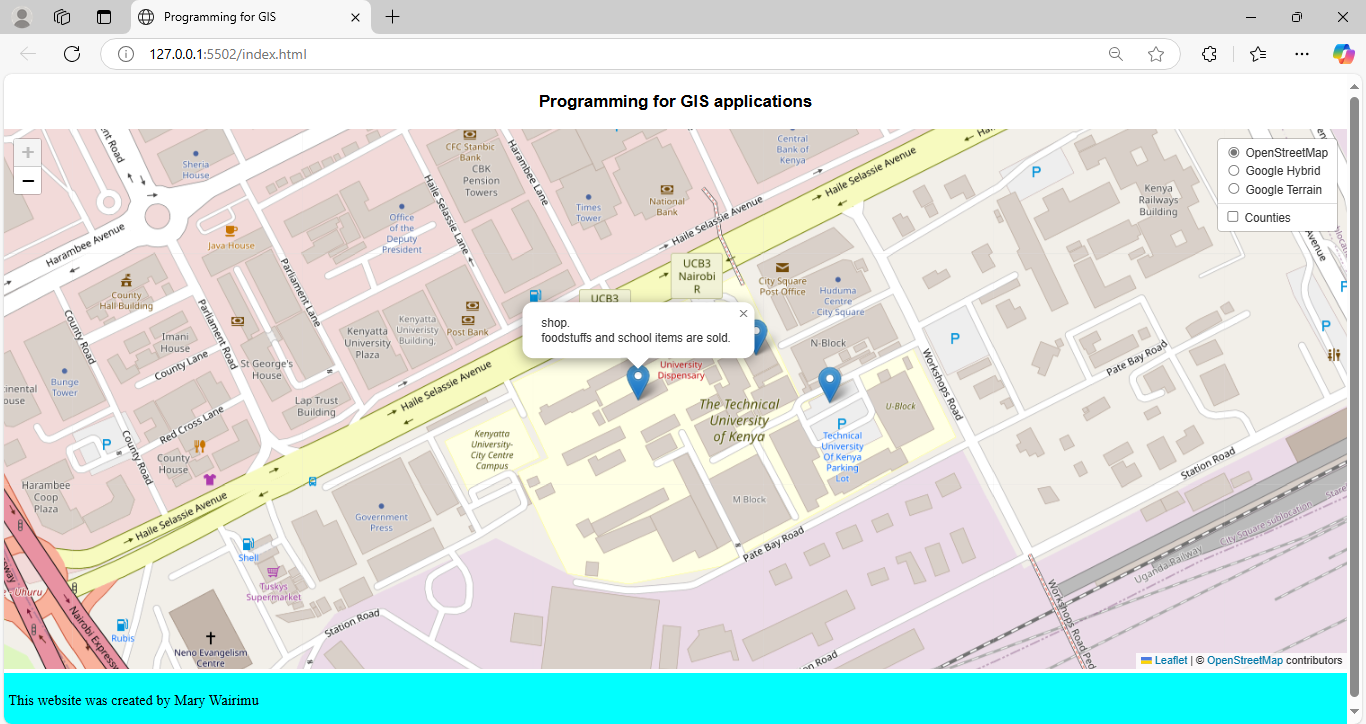
Task: Click the Shell fuel station icon
Action: (247, 544)
